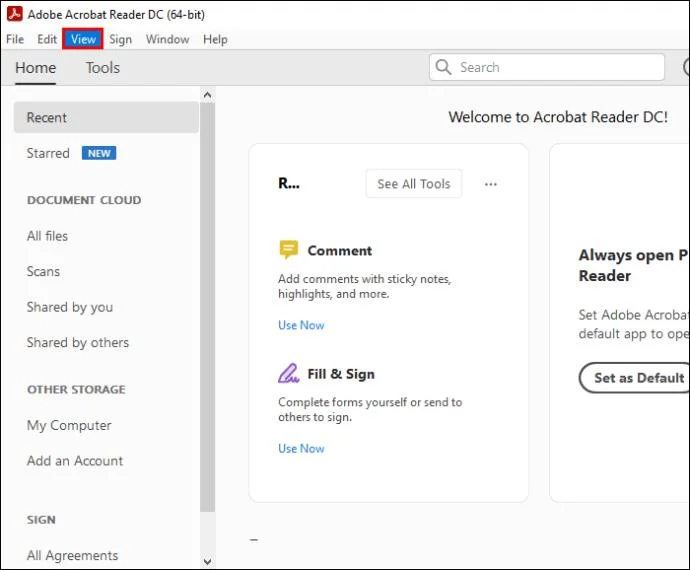Click the purple Fill & Sign pen icon

[x=289, y=373]
